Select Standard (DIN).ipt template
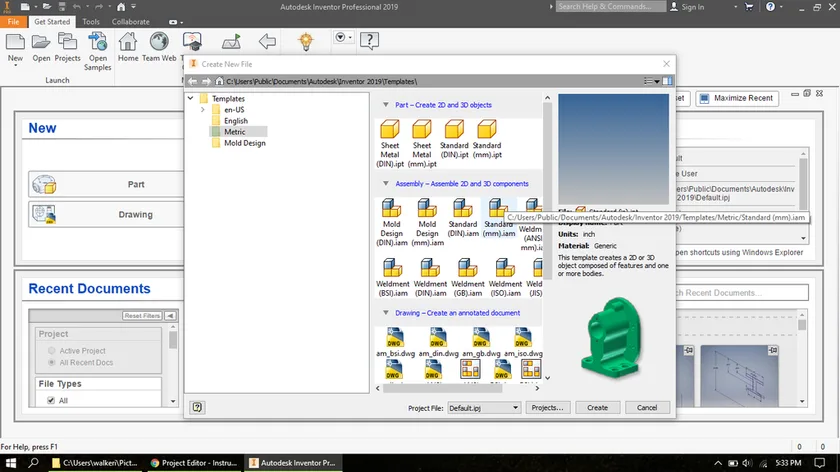The image size is (840, 472). (x=454, y=139)
